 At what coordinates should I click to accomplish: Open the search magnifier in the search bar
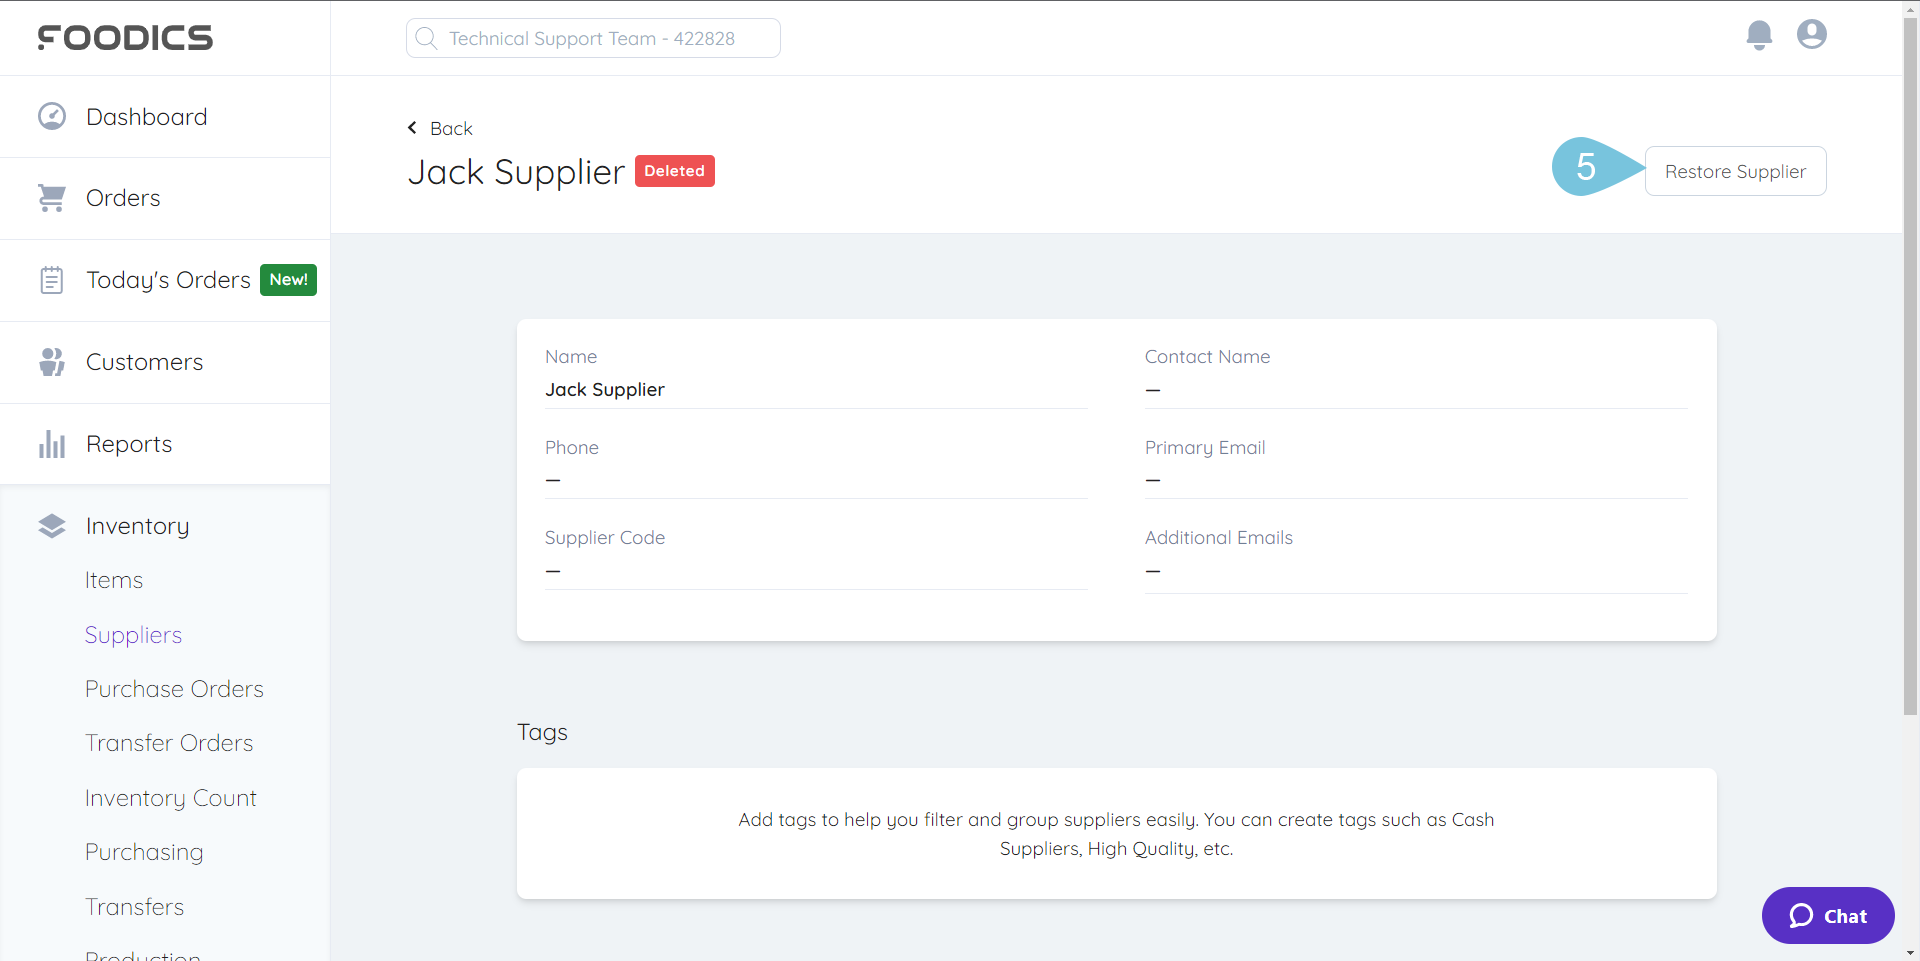coord(427,37)
